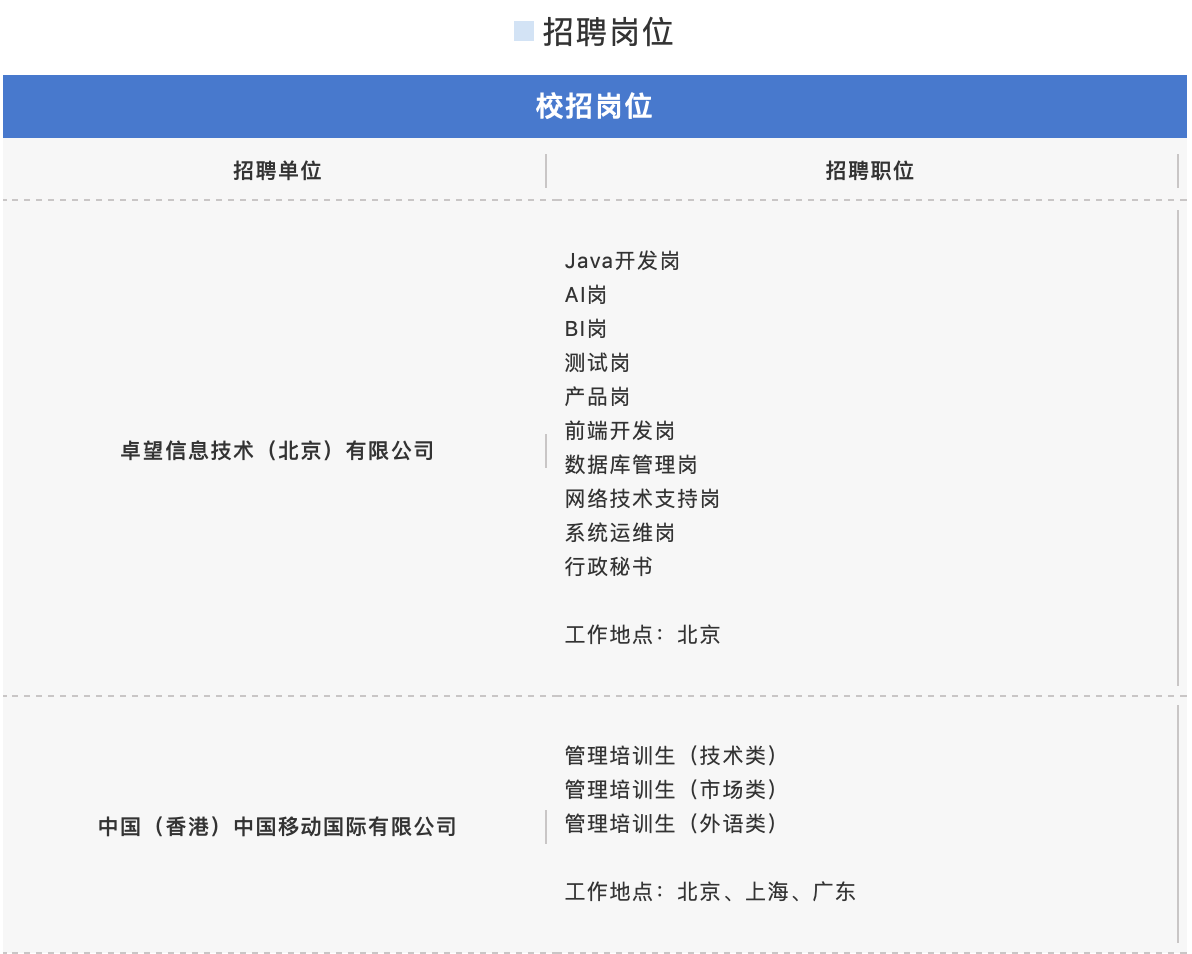Click the 数据库管理岗 position
This screenshot has width=1192, height=954.
tap(631, 464)
